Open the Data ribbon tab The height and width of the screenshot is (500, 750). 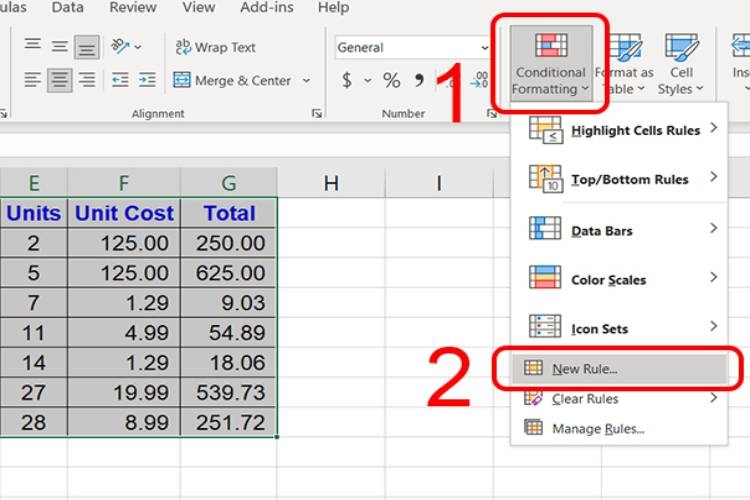(67, 7)
